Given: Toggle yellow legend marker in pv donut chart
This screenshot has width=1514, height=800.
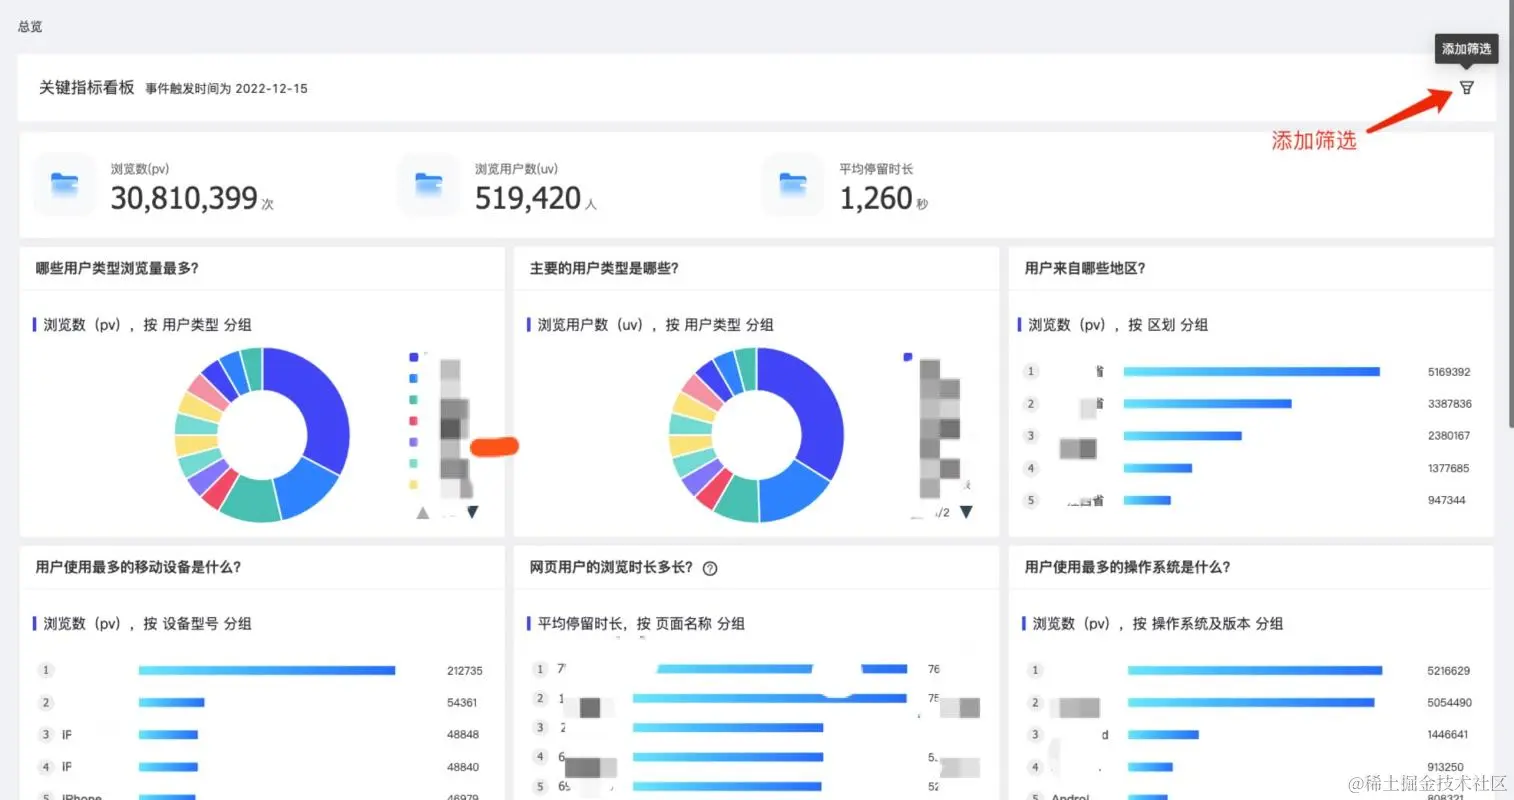Looking at the screenshot, I should coord(413,484).
